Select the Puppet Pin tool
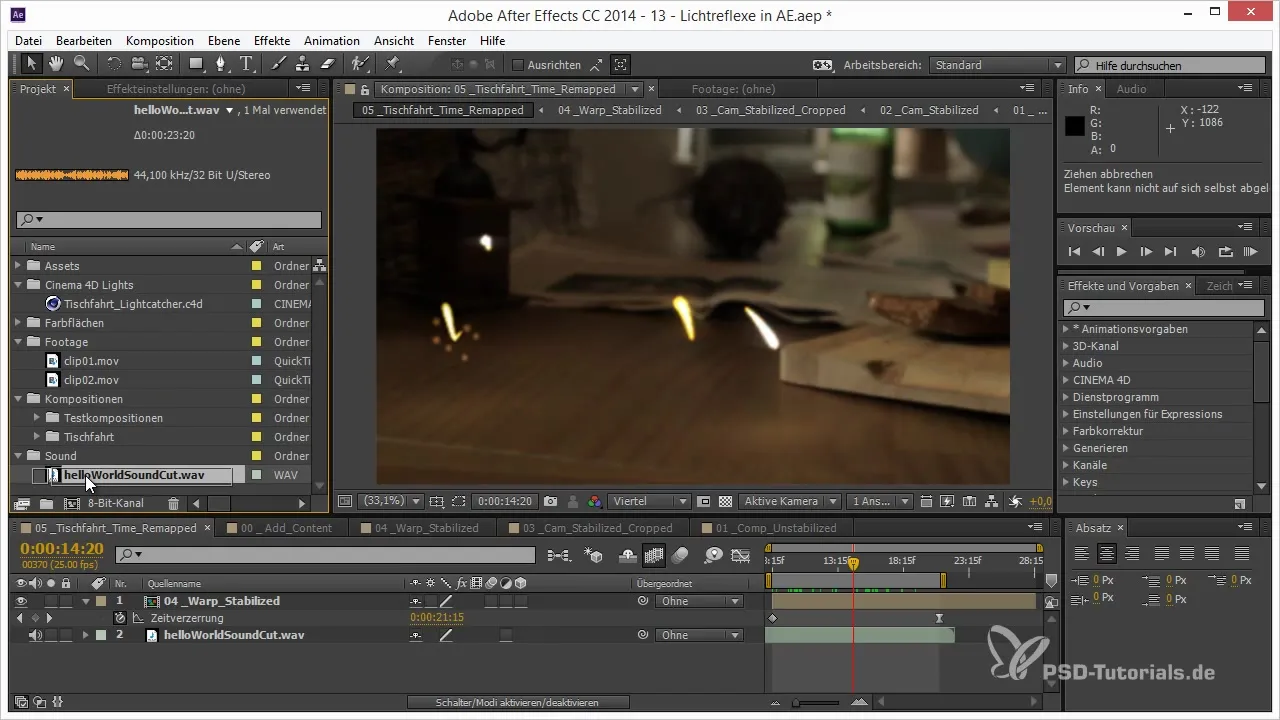 (392, 64)
